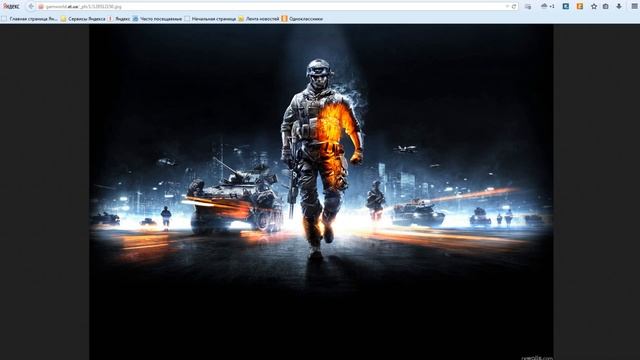Open Сервисы Яндекса bookmark folder

(83, 19)
